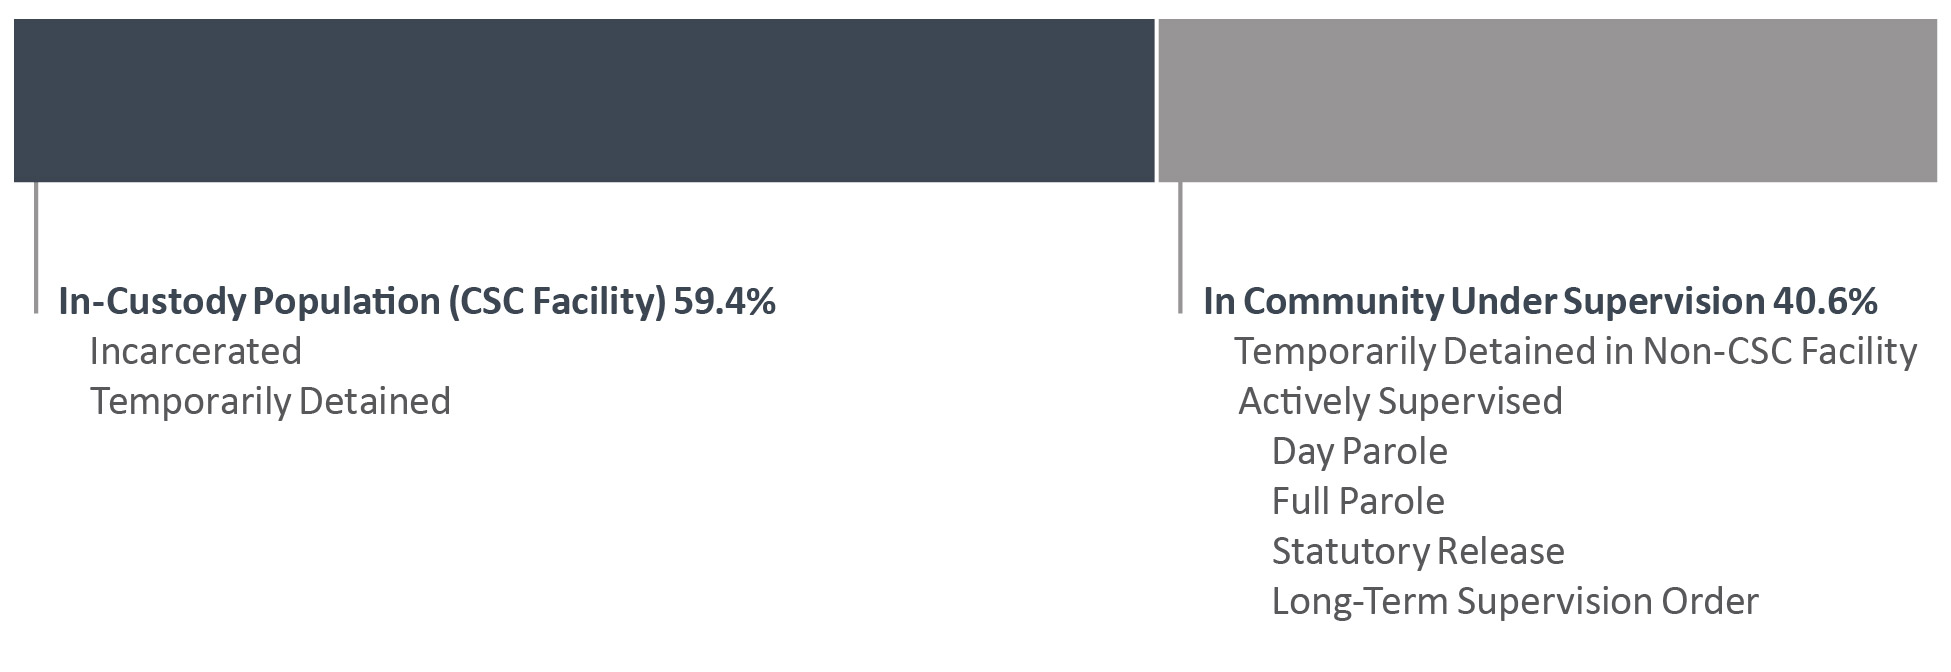The width and height of the screenshot is (1951, 672).
Task: Choose the Day Parole entry
Action: [x=1359, y=451]
